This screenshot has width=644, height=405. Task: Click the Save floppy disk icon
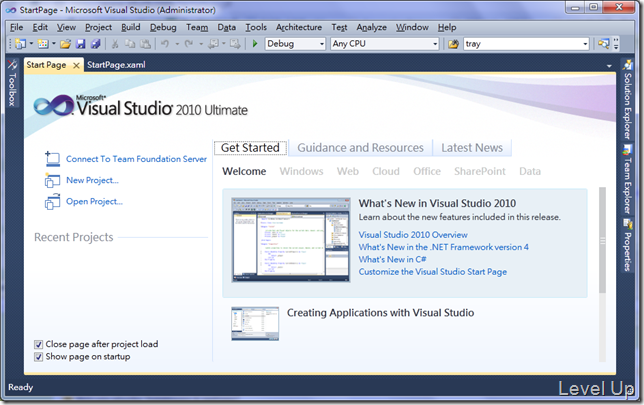(x=80, y=44)
